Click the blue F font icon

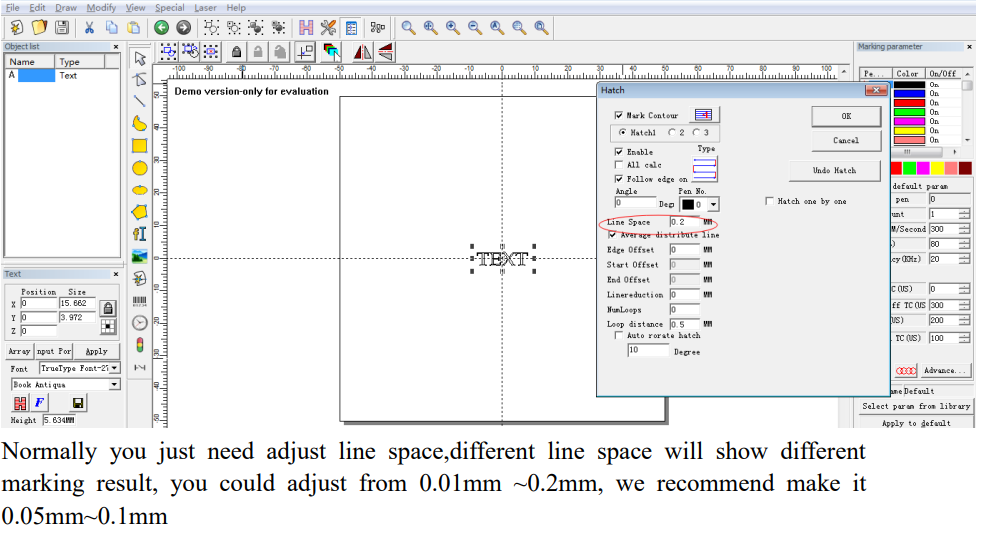tap(39, 403)
